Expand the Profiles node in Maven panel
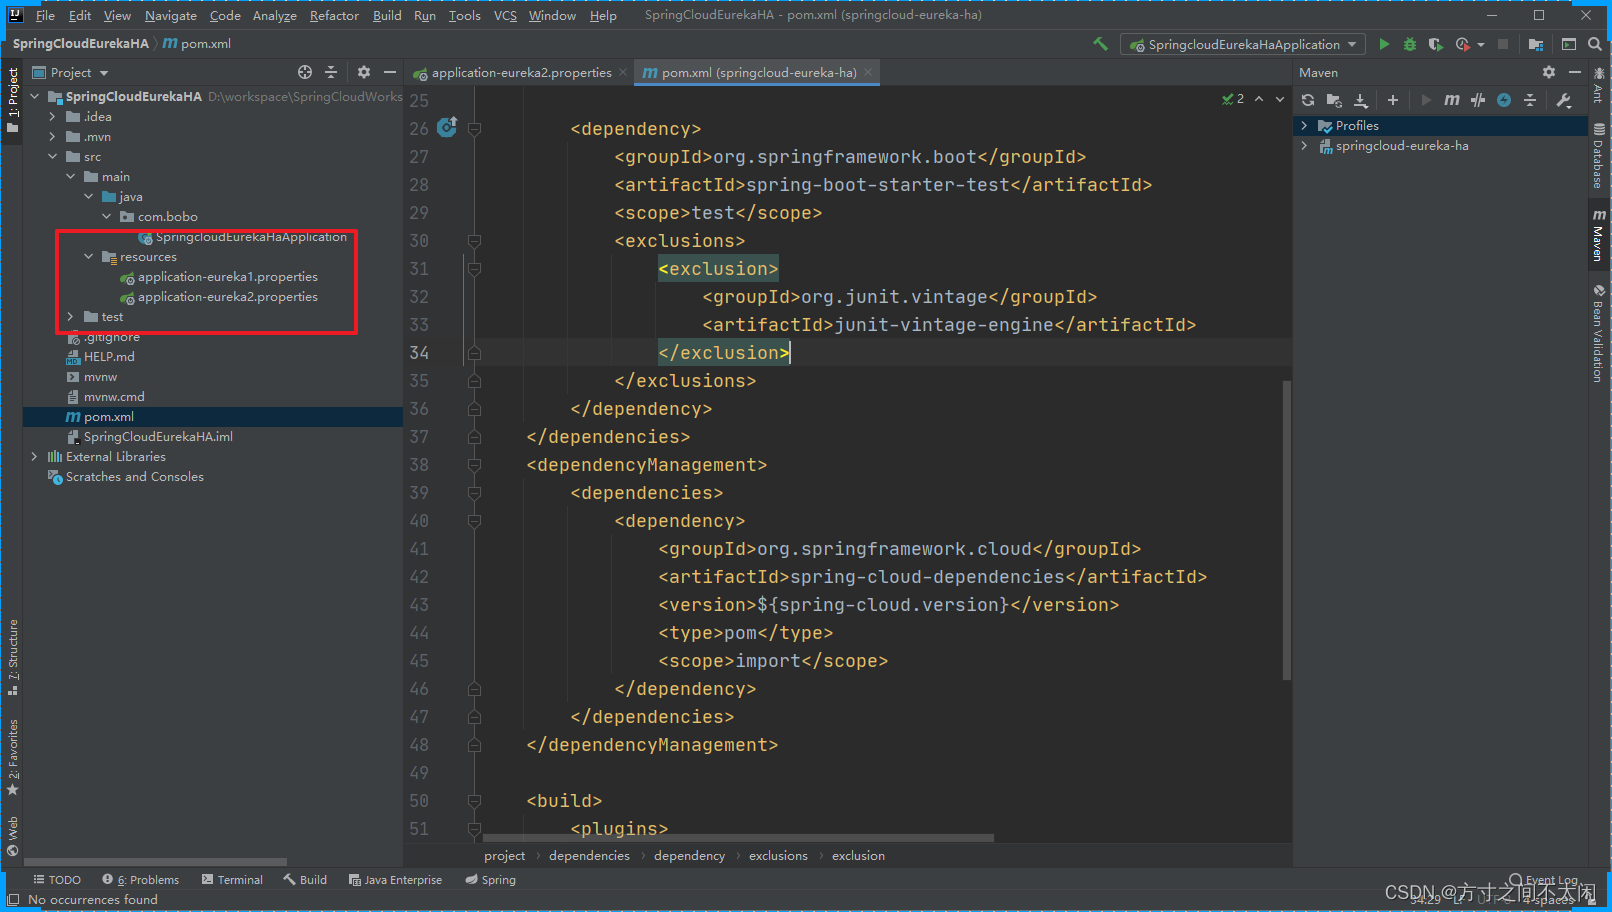 click(1304, 126)
